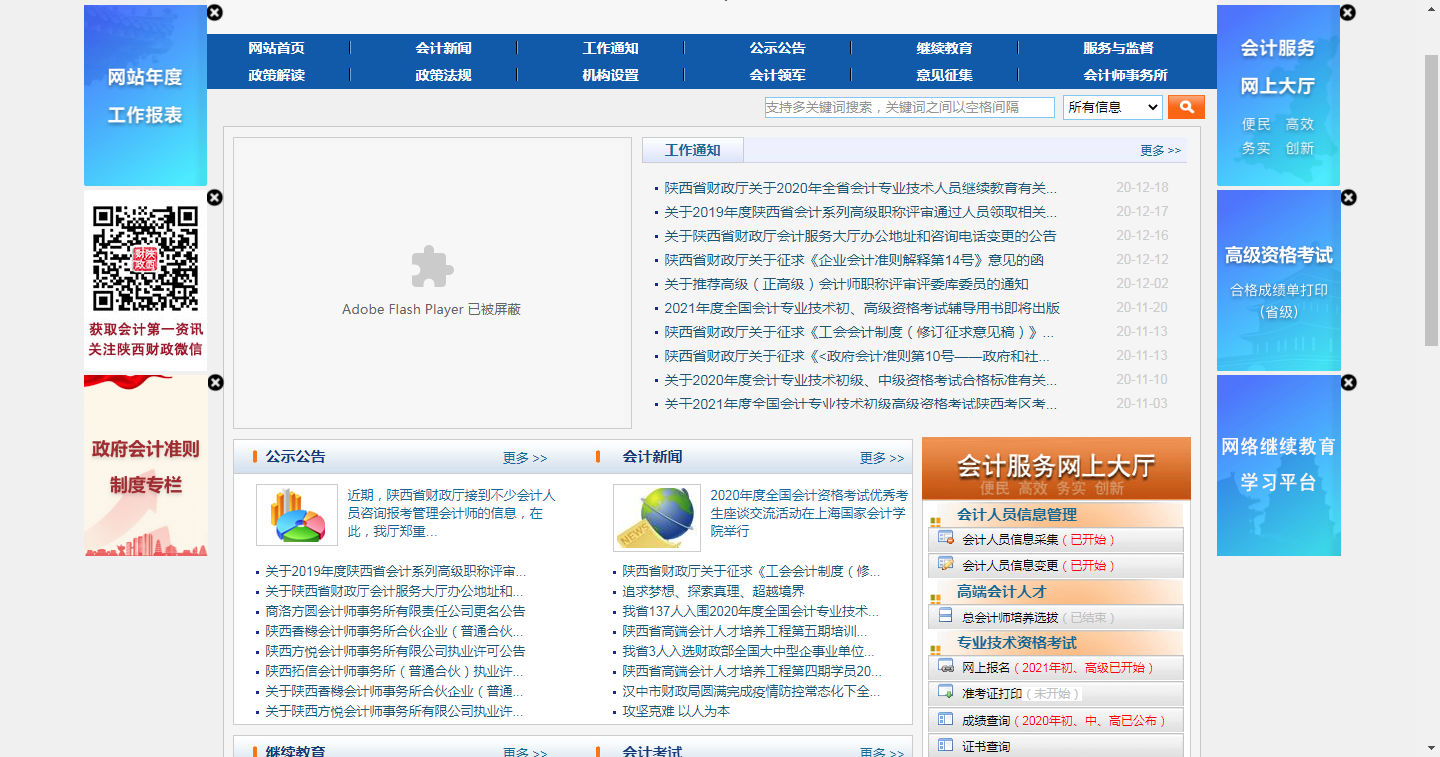This screenshot has height=757, width=1440.
Task: Open the 2020年度全国会计资格考试优秀考生座谈 featured article
Action: click(809, 513)
